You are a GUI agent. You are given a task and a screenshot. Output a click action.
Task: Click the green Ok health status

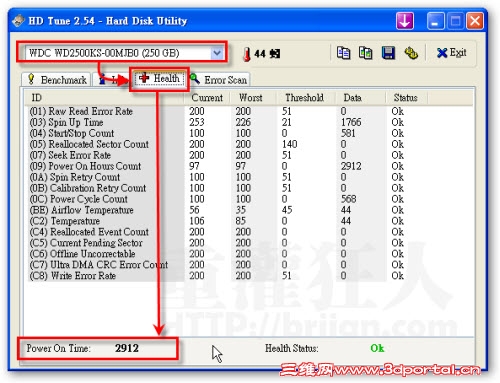(x=377, y=348)
